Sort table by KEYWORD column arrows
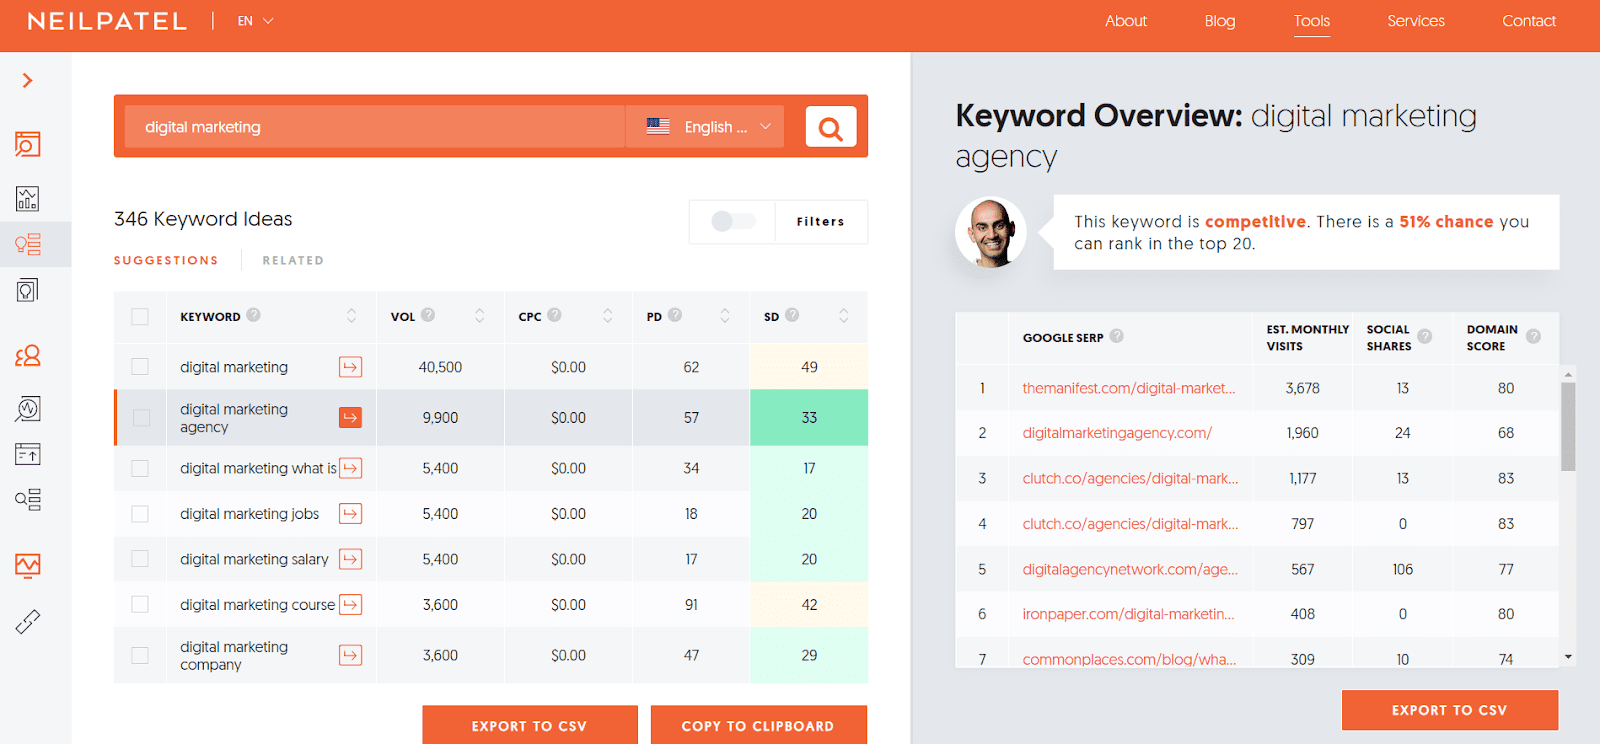Screen dimensions: 1600x744 tap(351, 316)
